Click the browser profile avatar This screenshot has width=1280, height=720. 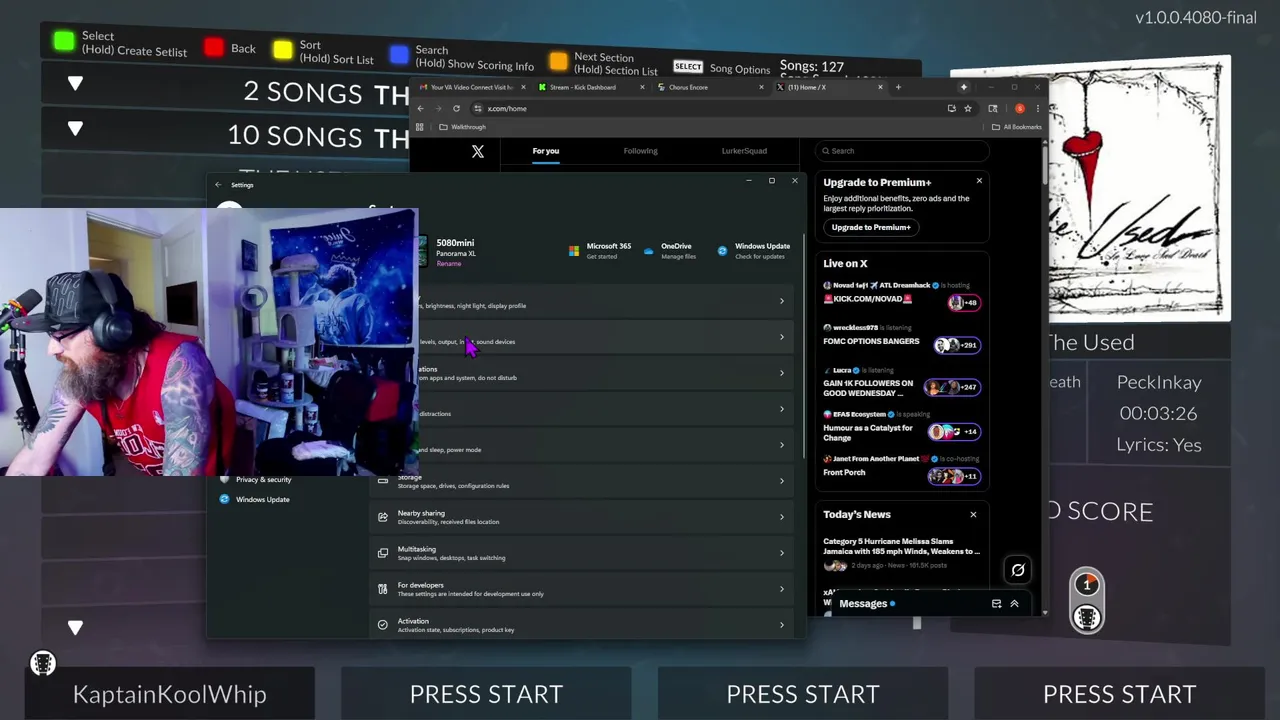[x=1019, y=108]
